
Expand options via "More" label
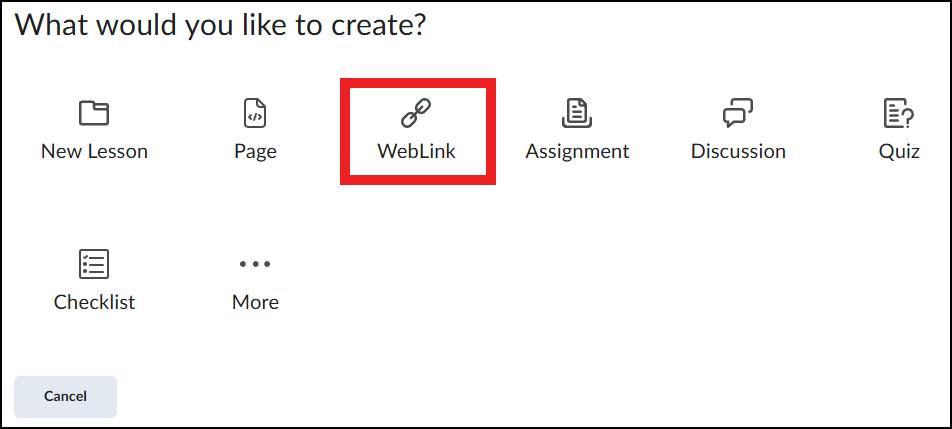[x=255, y=302]
